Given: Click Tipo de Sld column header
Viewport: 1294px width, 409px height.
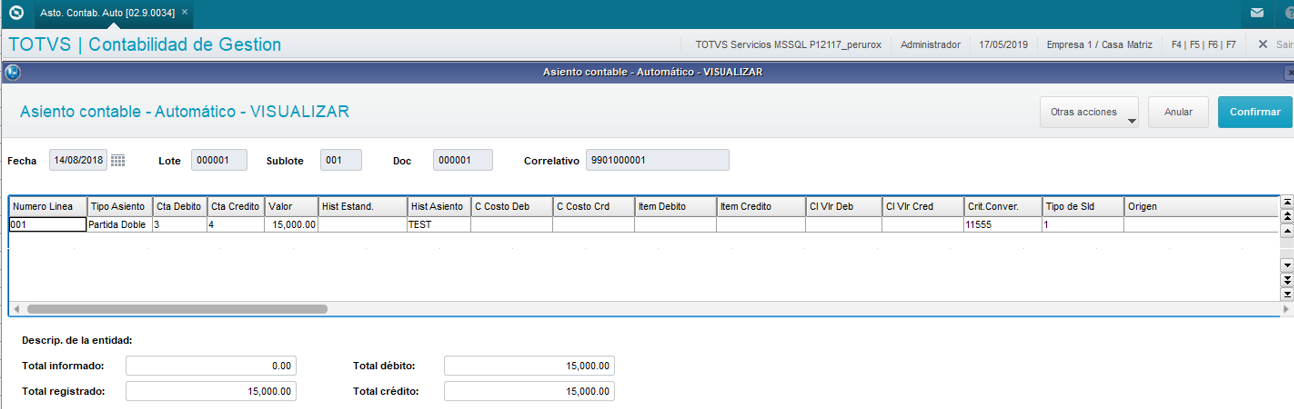Looking at the screenshot, I should 1083,206.
